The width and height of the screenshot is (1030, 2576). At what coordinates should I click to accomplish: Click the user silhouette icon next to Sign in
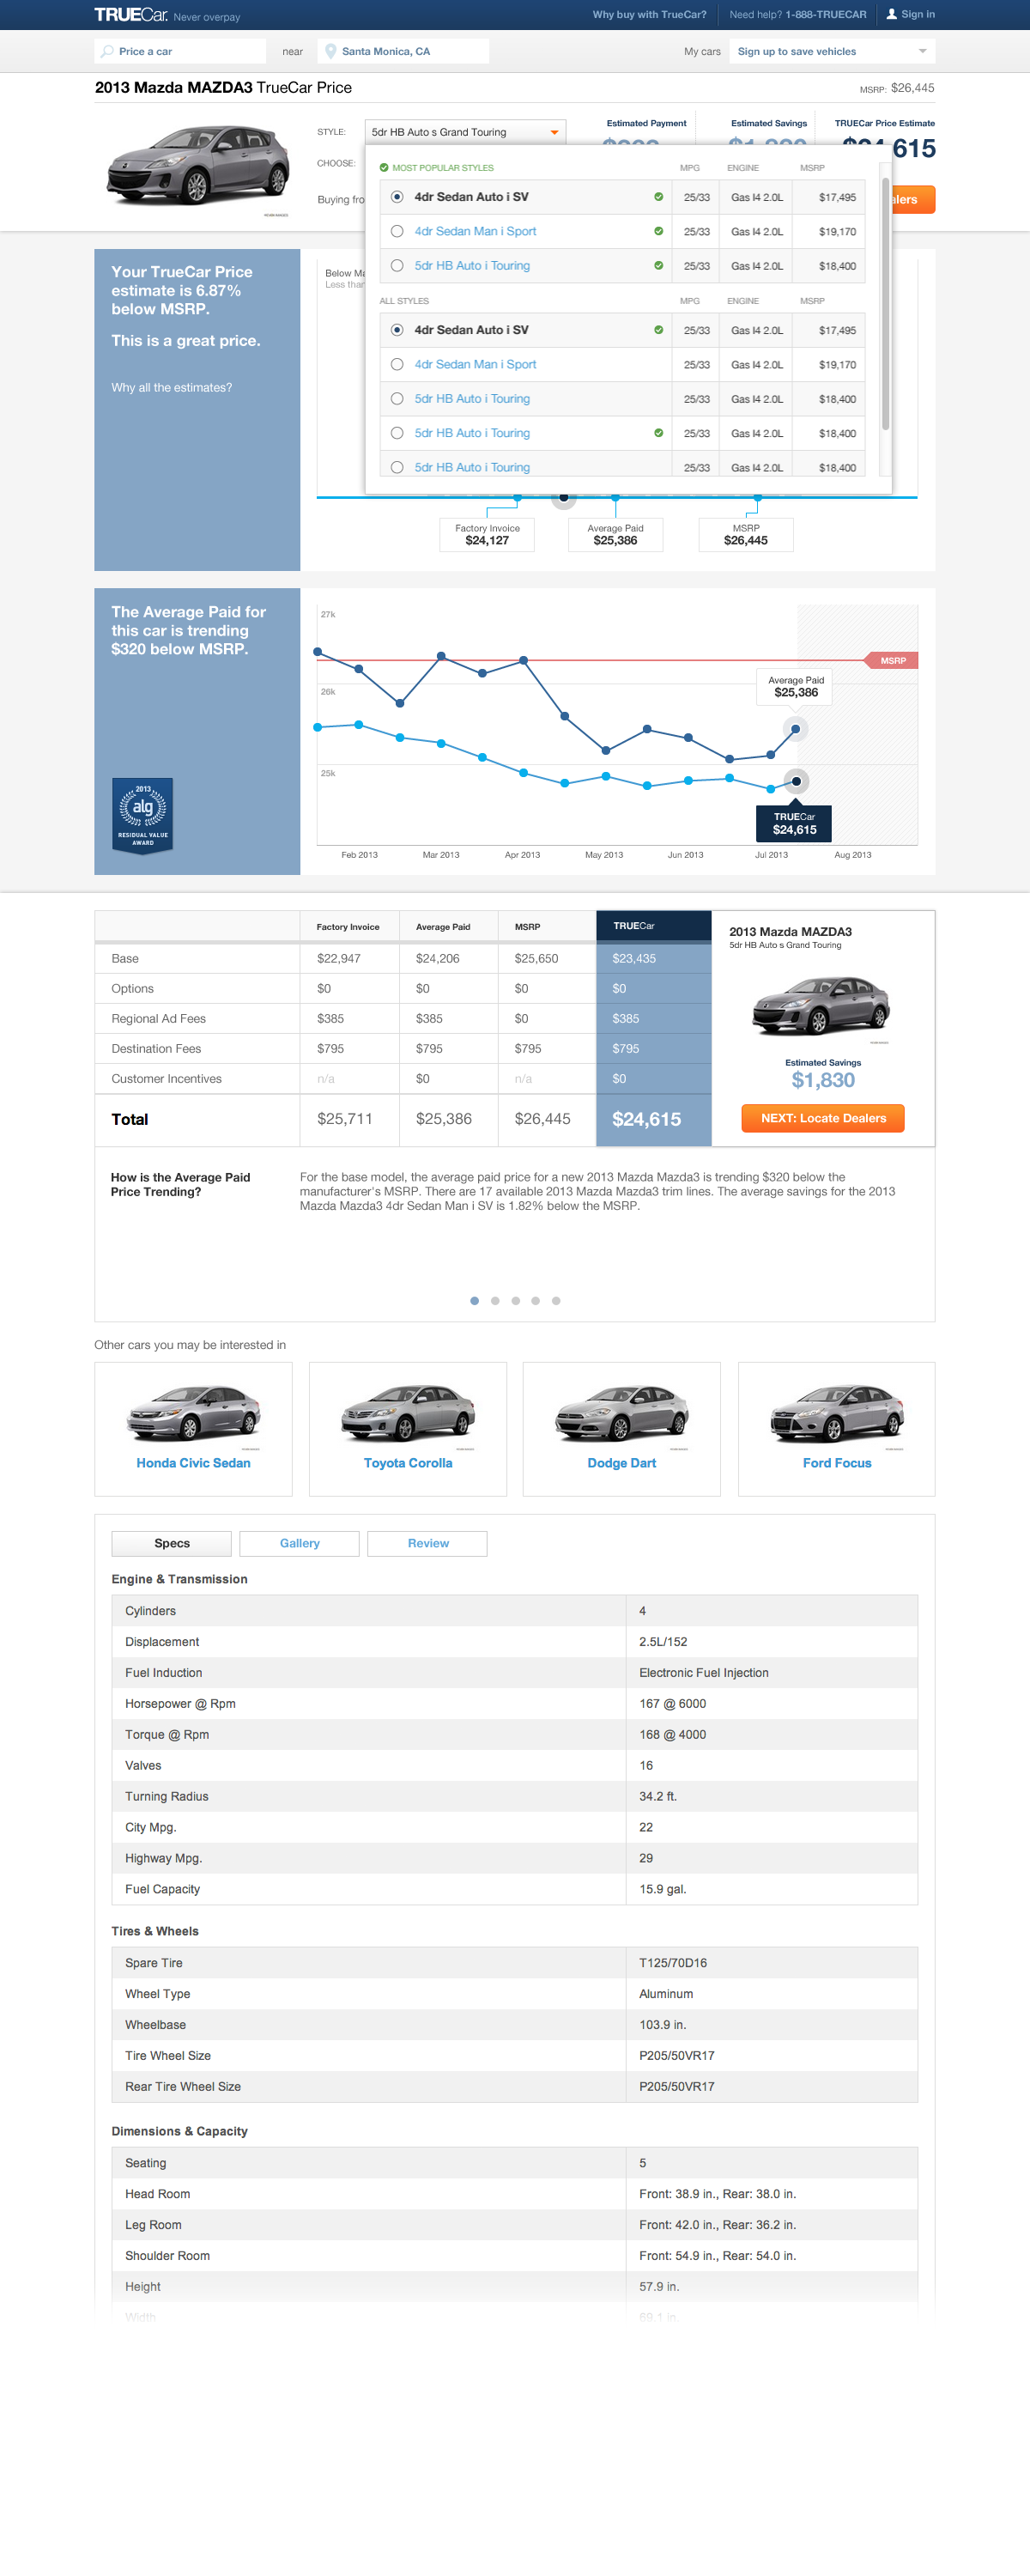[x=891, y=15]
